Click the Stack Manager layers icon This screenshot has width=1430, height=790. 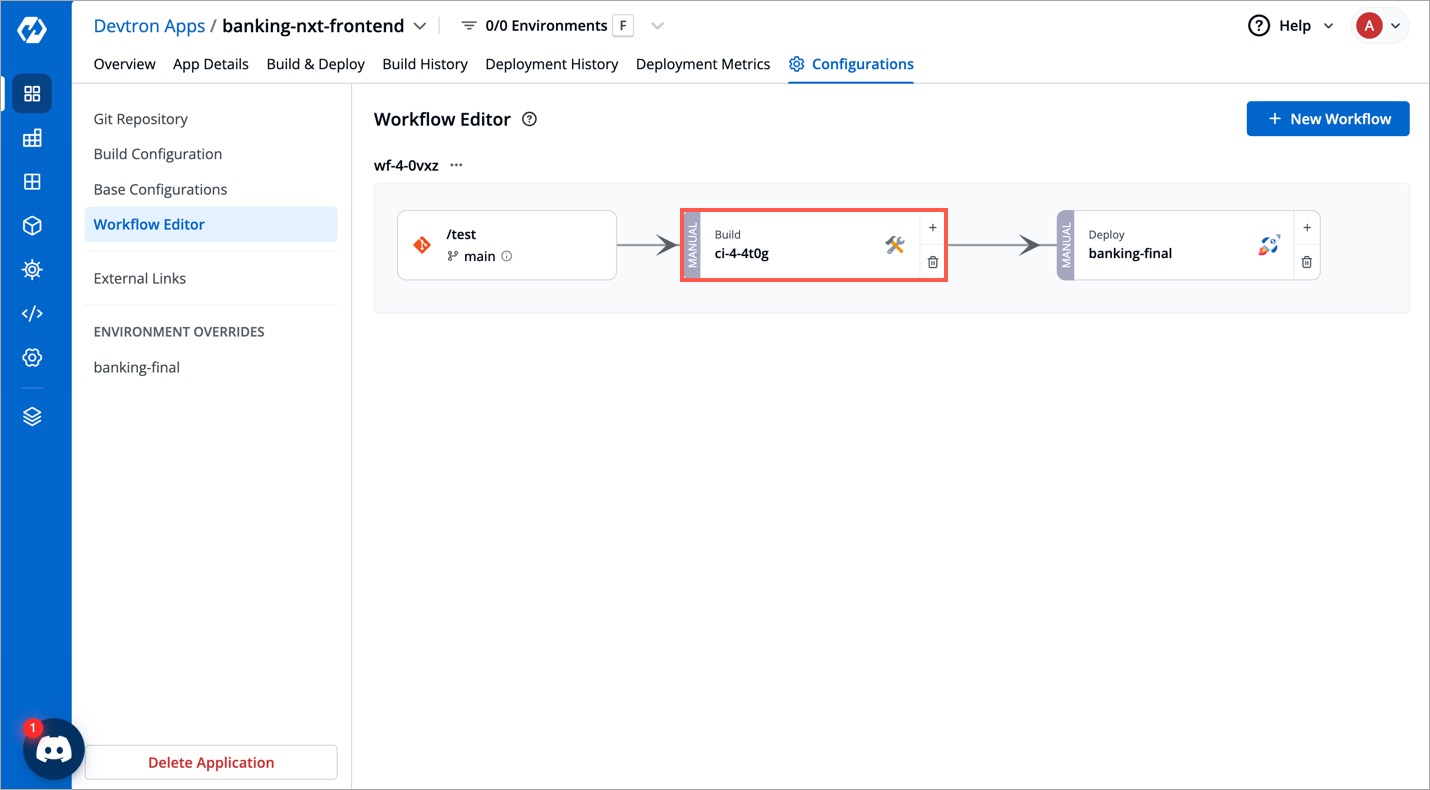(32, 415)
